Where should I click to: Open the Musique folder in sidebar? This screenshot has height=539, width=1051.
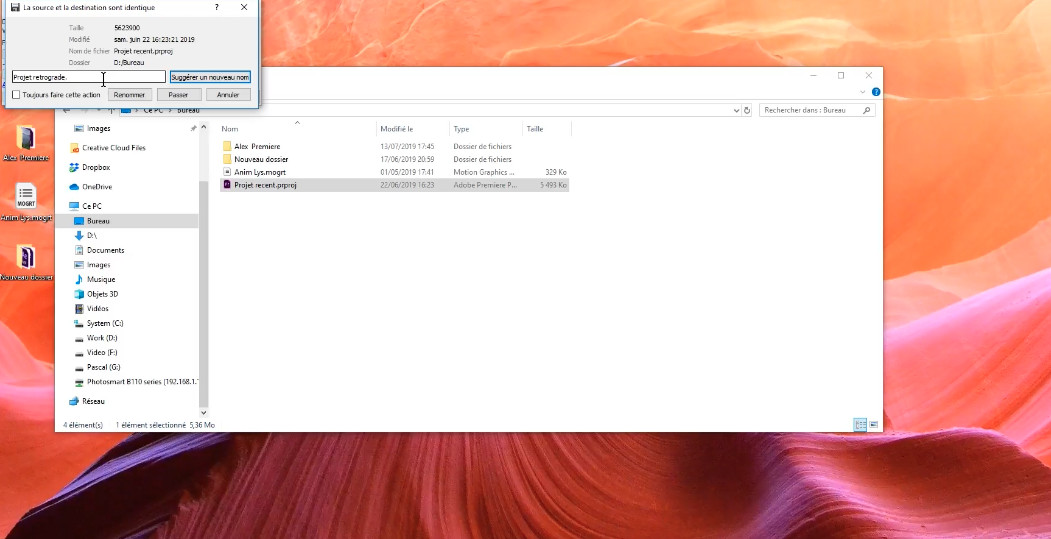[95, 279]
